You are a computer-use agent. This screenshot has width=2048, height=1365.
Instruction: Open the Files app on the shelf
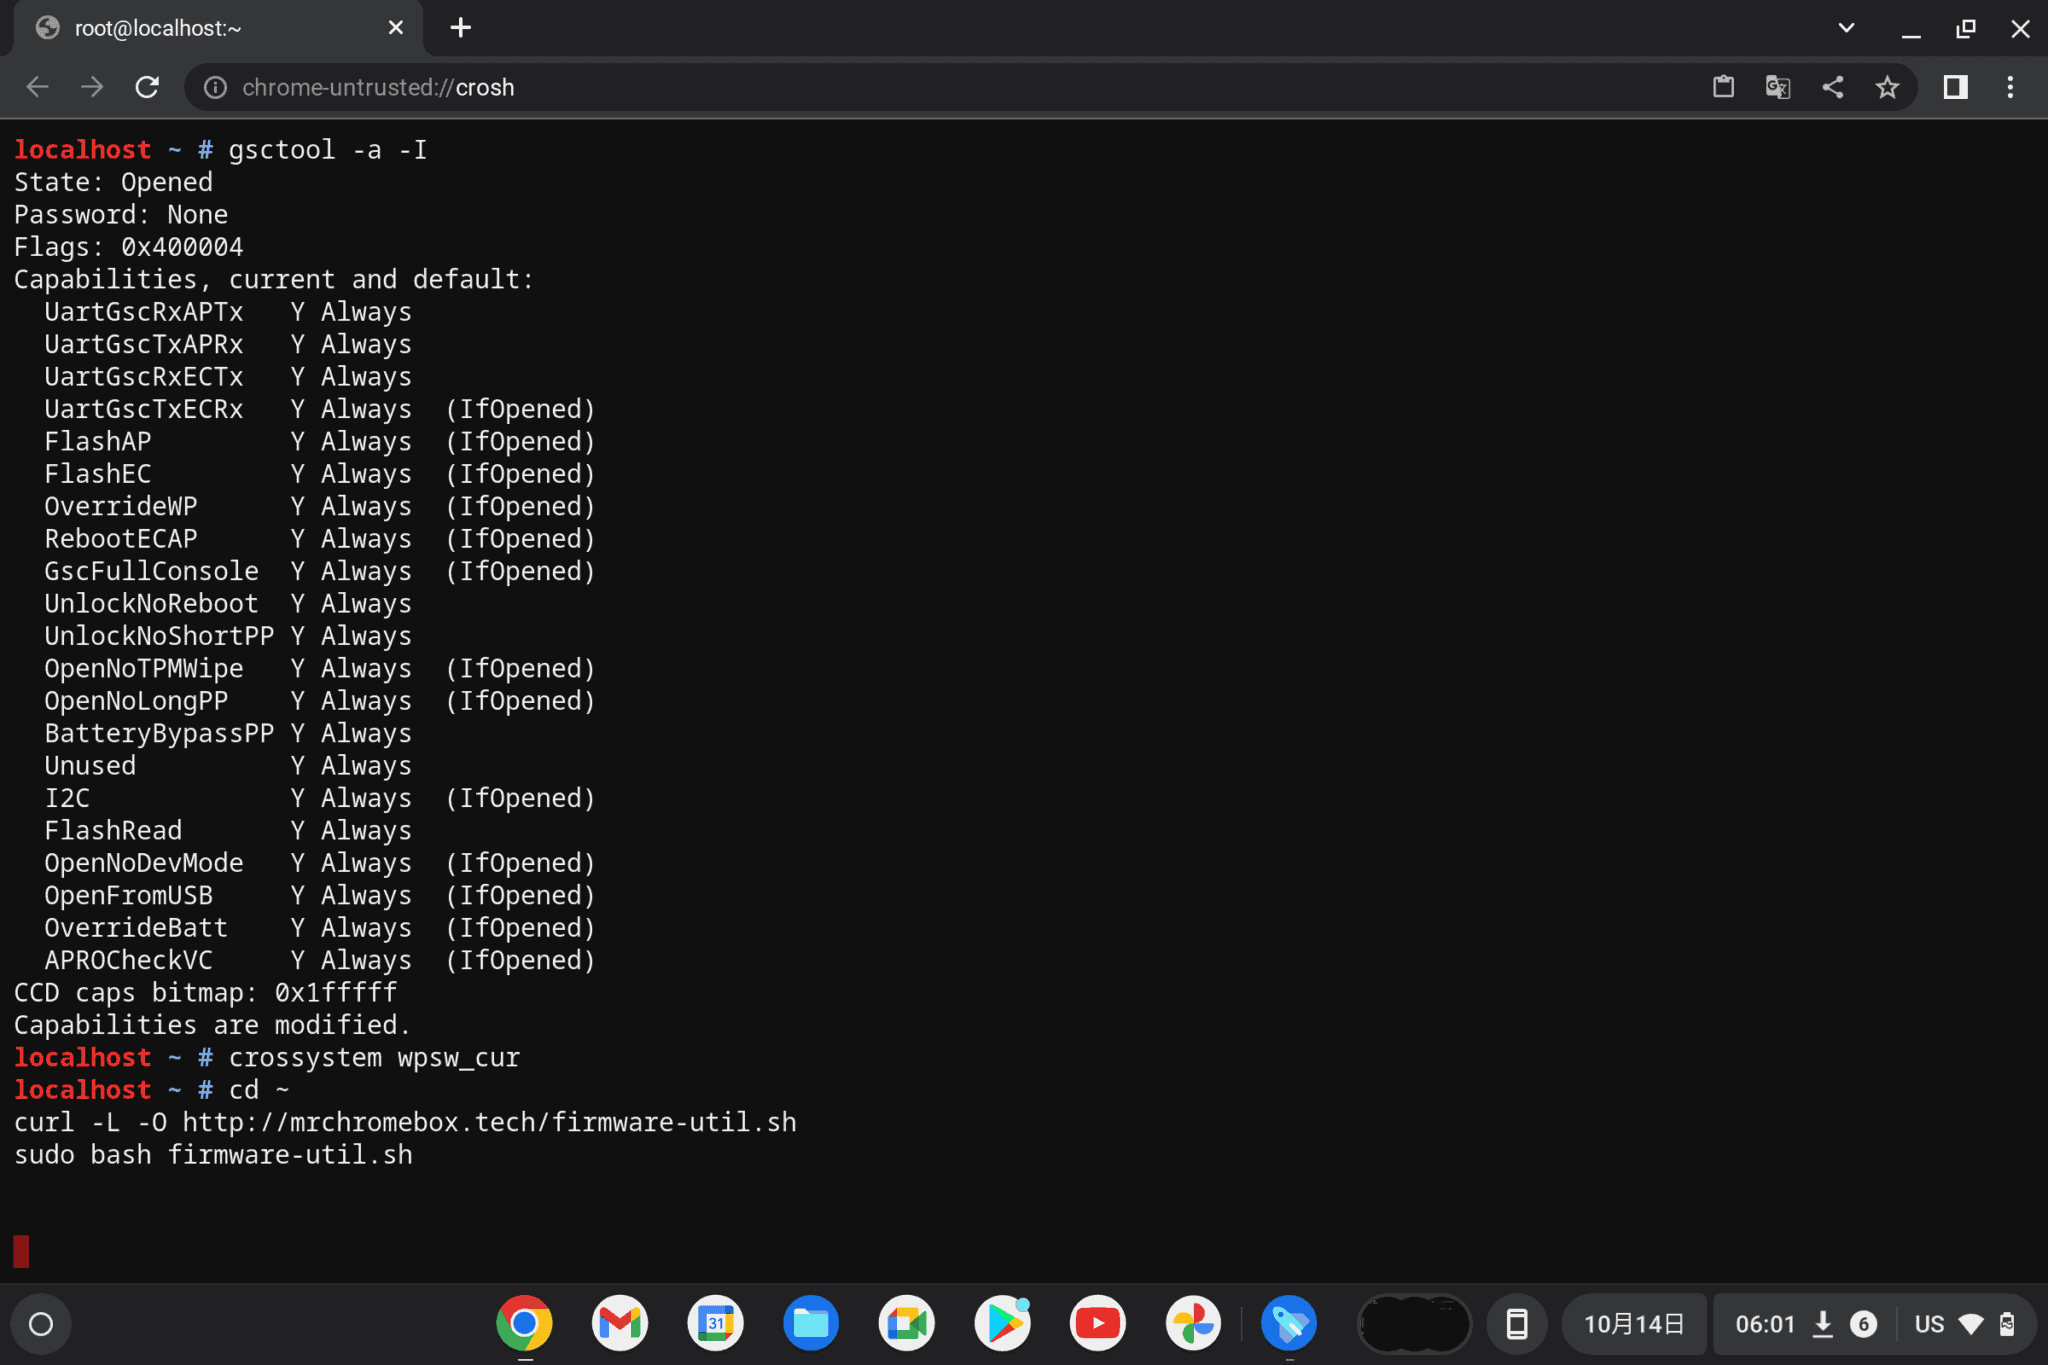coord(810,1323)
